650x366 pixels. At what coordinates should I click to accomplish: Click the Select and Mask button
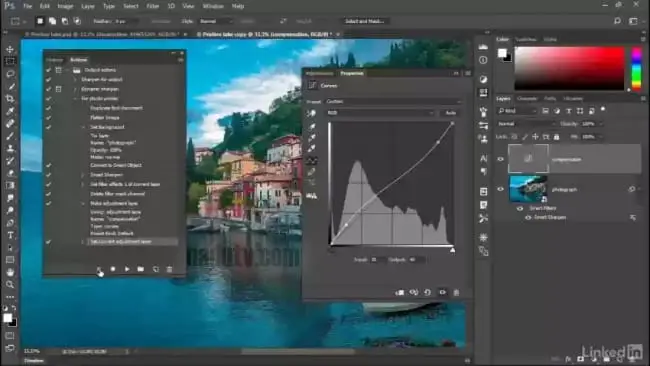364,21
